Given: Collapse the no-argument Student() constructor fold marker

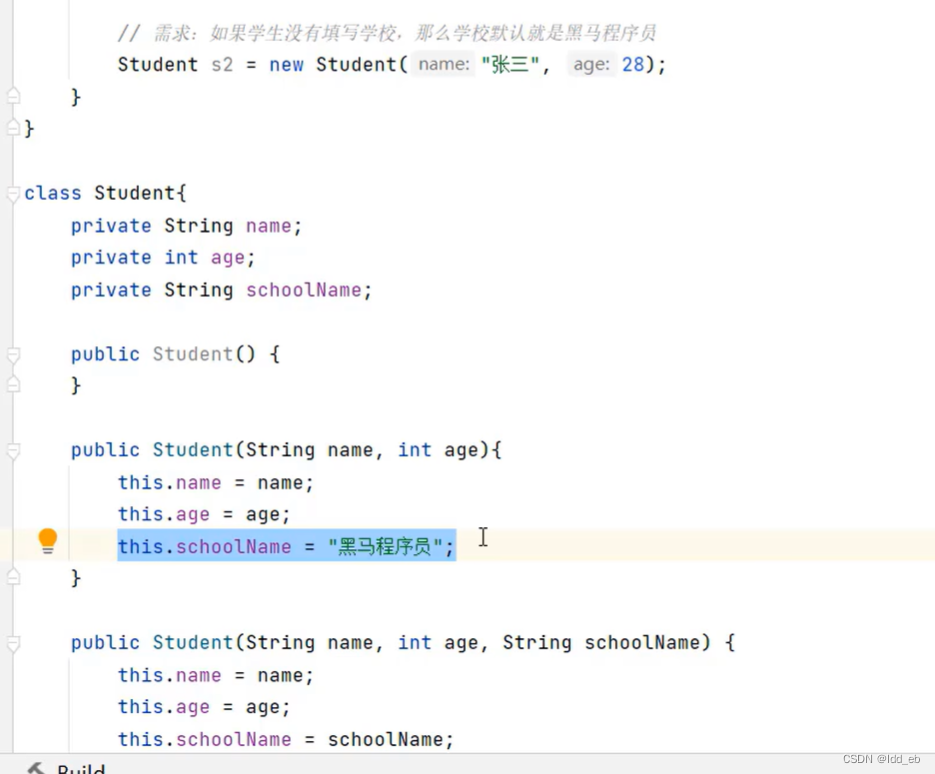Looking at the screenshot, I should tap(13, 355).
